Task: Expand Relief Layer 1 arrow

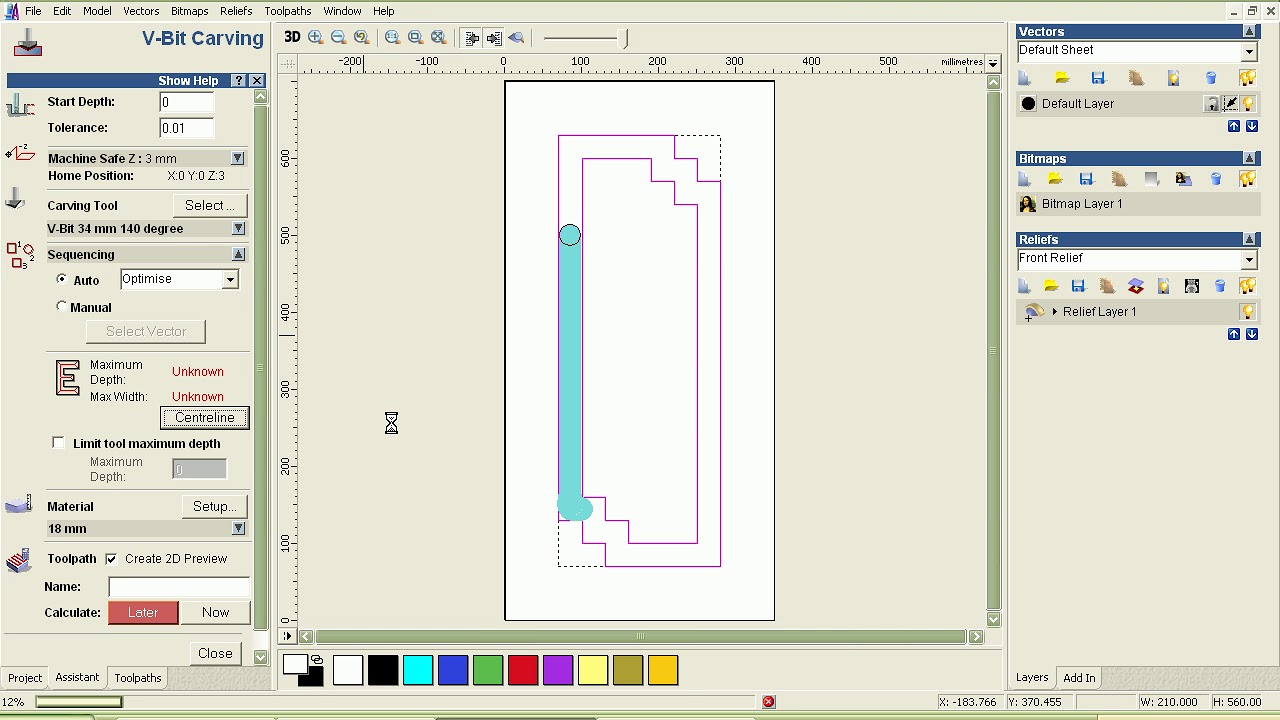Action: (x=1054, y=312)
